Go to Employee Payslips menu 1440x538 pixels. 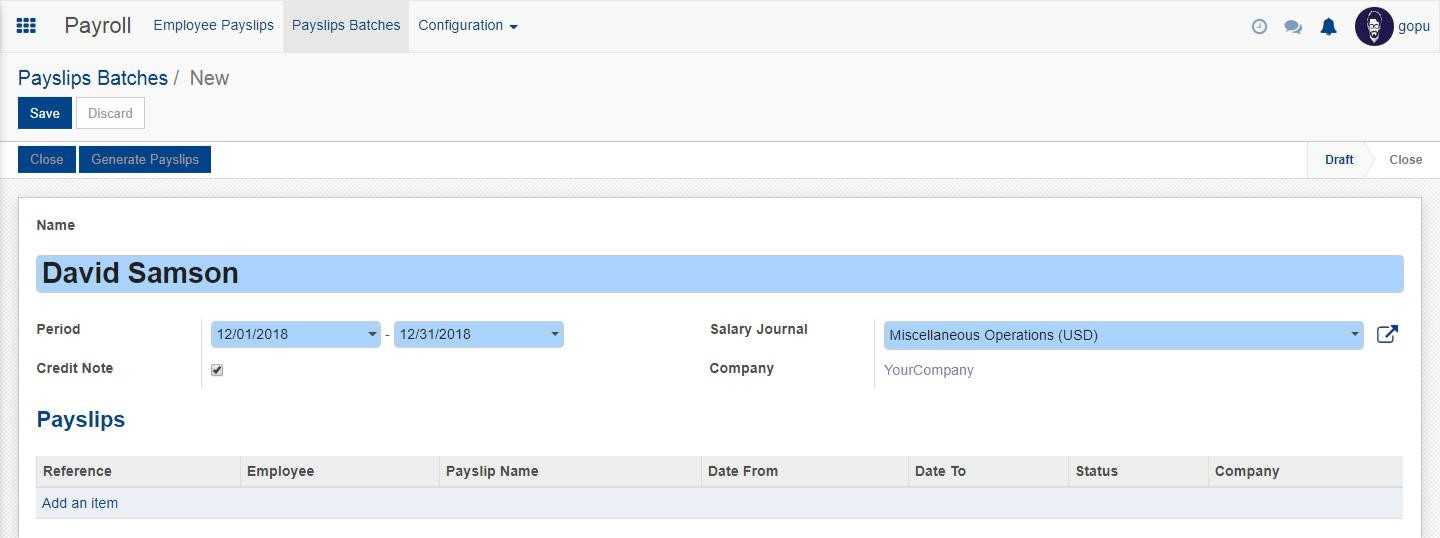213,26
